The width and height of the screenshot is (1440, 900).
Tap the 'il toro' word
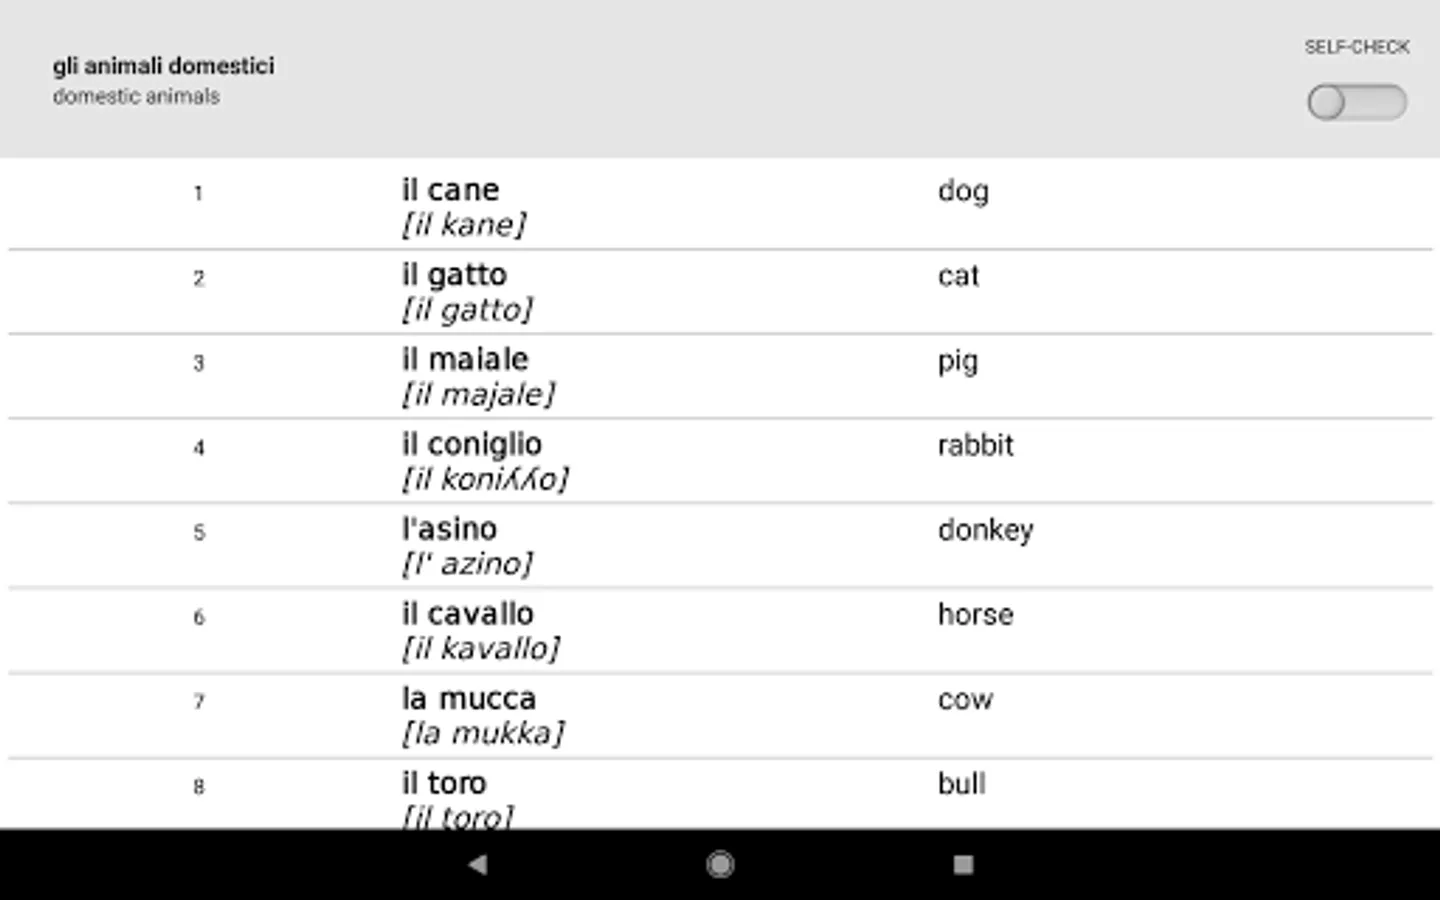click(444, 783)
